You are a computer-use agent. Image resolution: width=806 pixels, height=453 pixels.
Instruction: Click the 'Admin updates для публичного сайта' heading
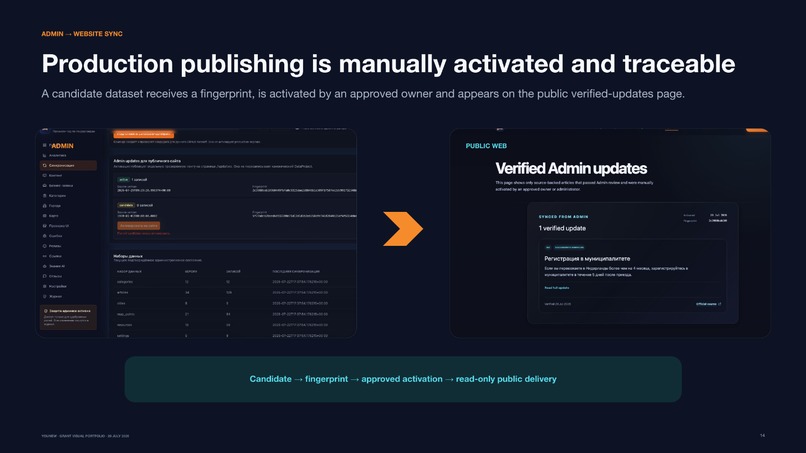tap(146, 161)
